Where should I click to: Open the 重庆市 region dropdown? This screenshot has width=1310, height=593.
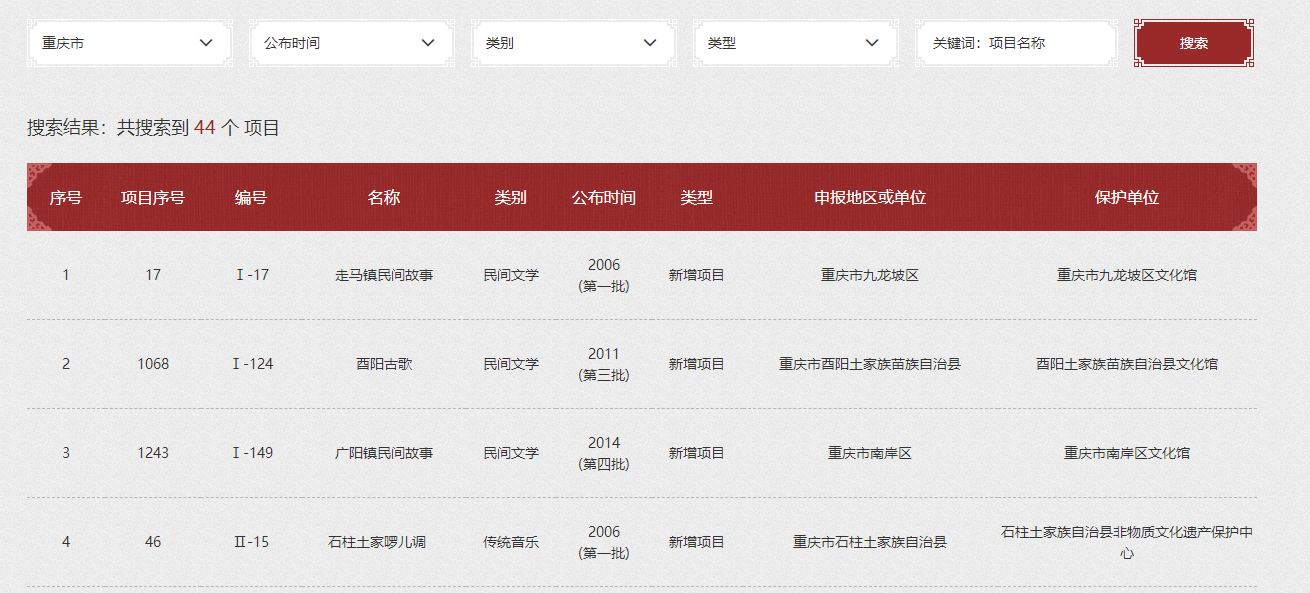[128, 43]
